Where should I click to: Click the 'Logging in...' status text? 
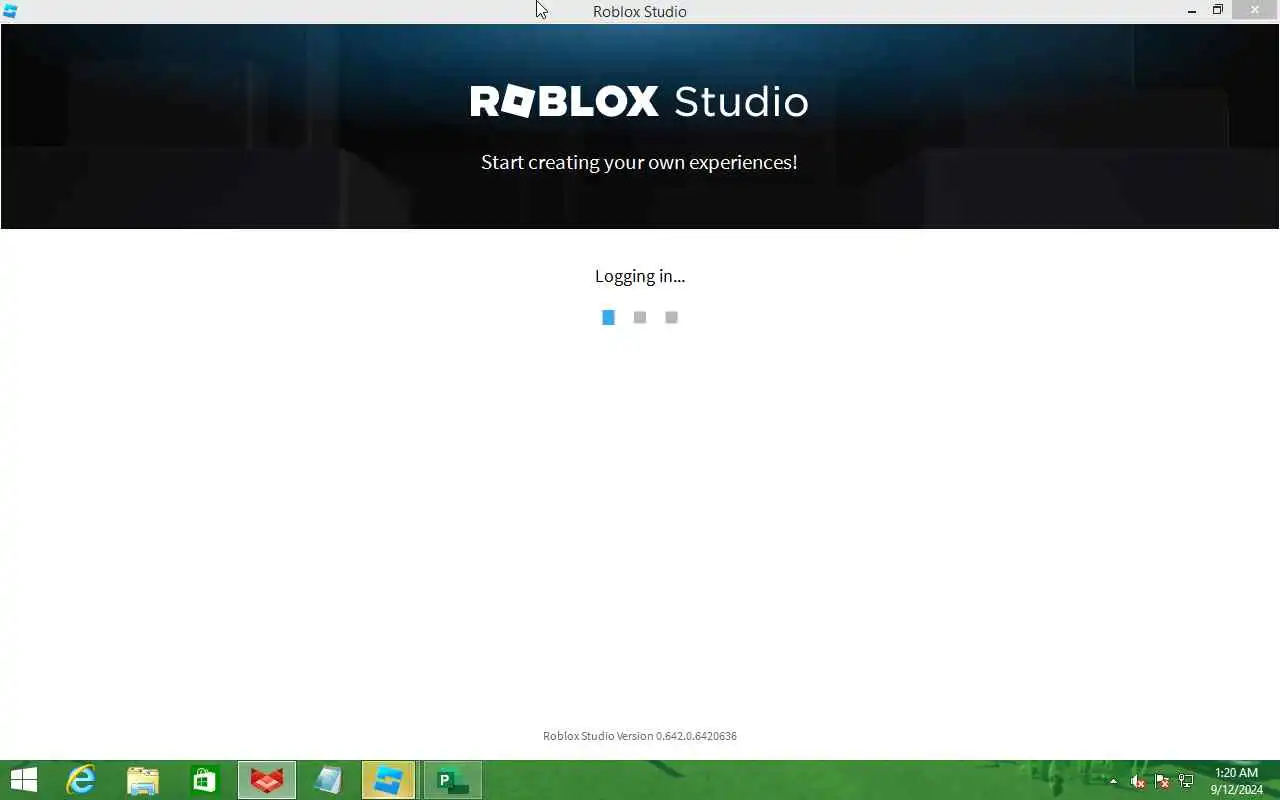pyautogui.click(x=640, y=276)
